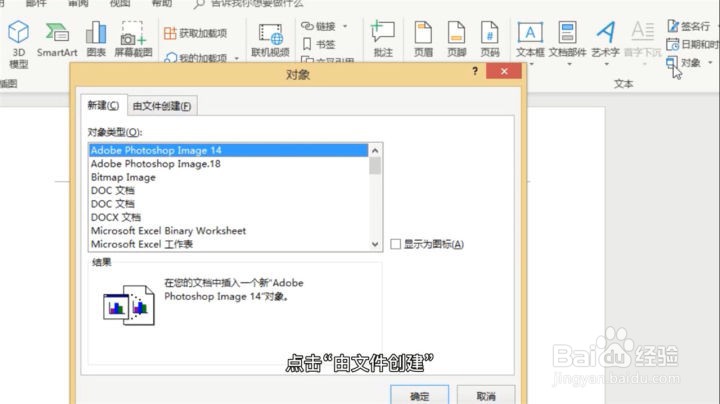Click the Link (链接) button
720x404 pixels.
coord(318,26)
